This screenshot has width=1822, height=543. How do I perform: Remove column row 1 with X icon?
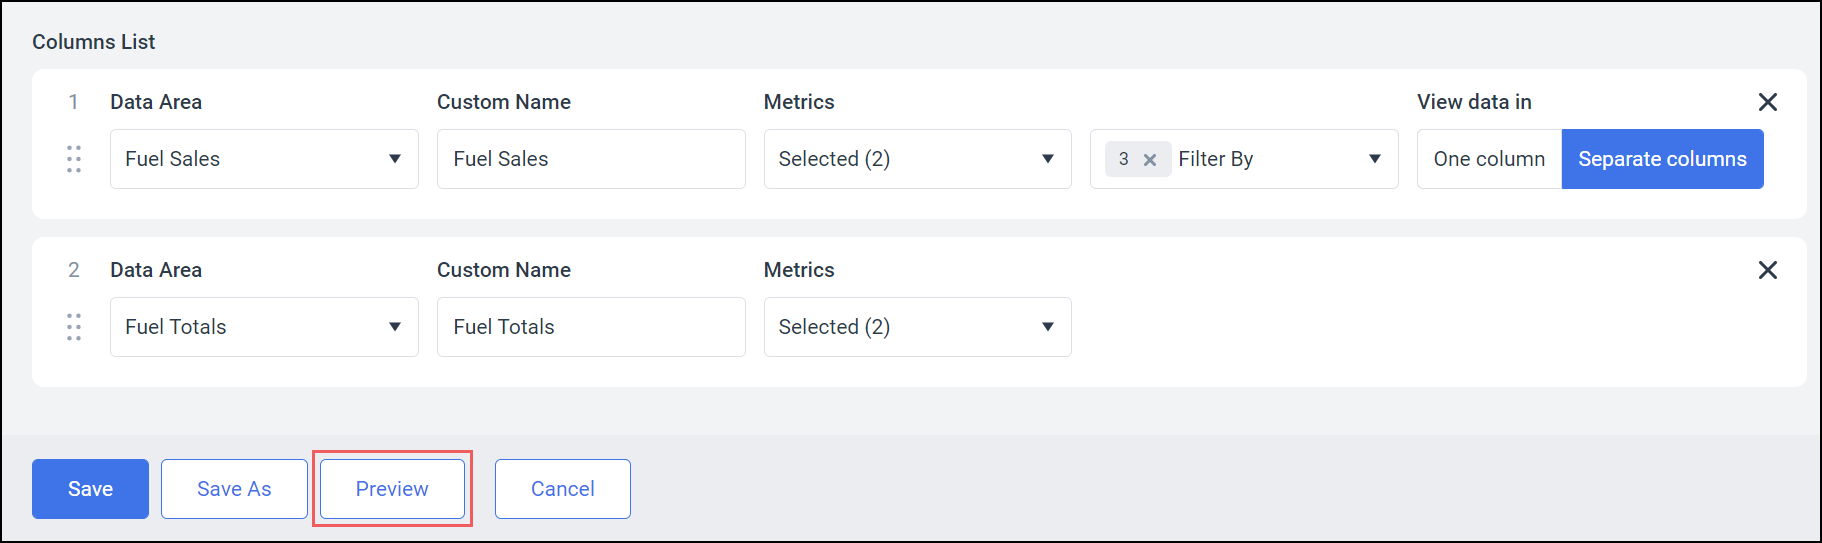coord(1767,102)
